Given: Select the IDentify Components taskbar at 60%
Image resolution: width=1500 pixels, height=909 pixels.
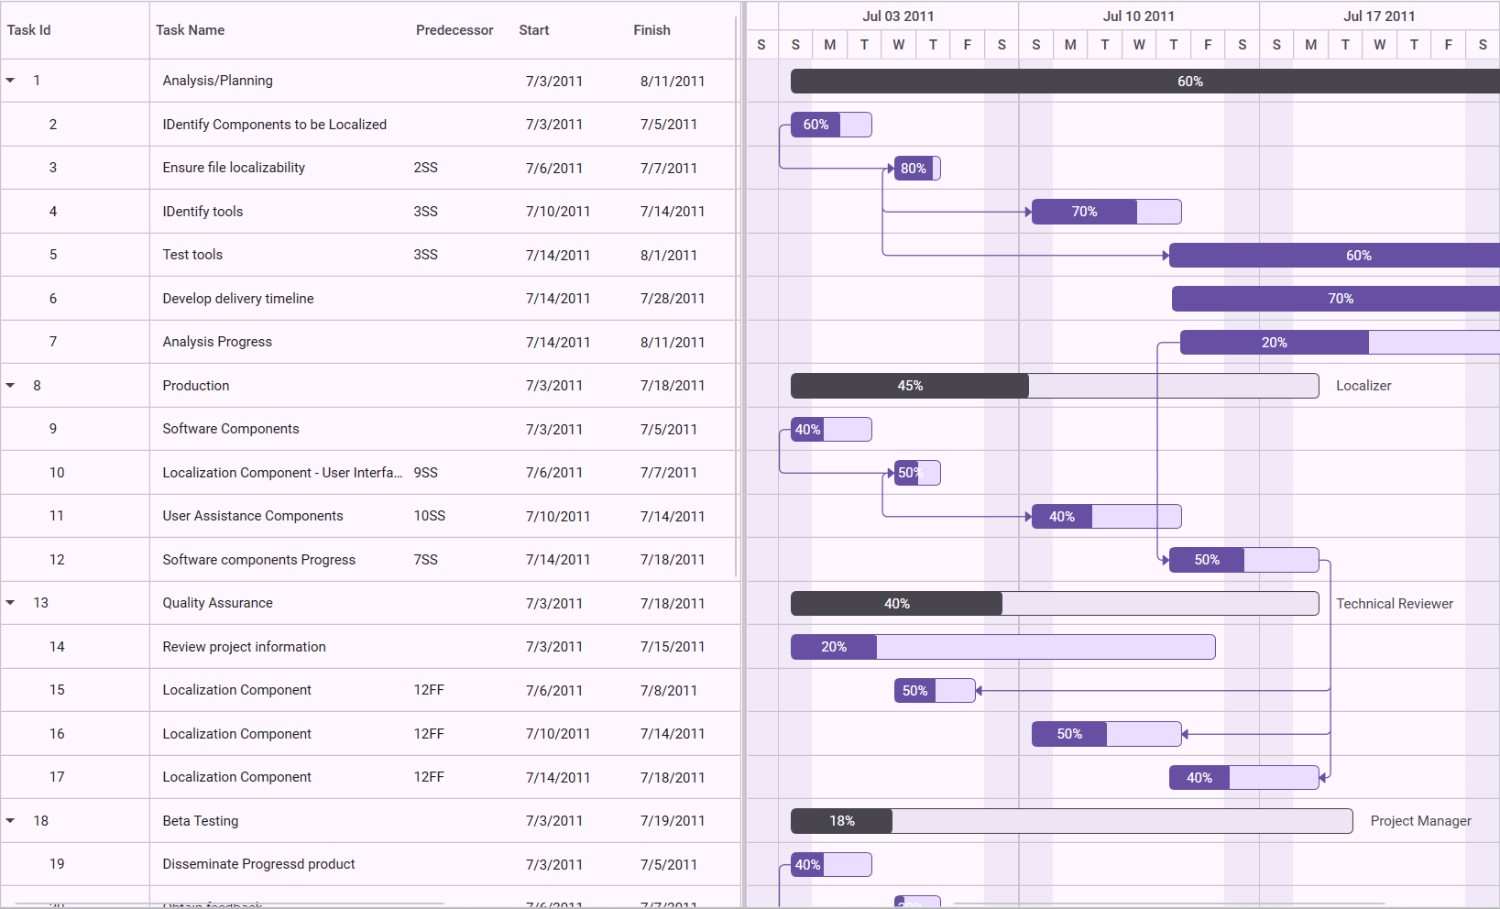Looking at the screenshot, I should click(x=831, y=125).
